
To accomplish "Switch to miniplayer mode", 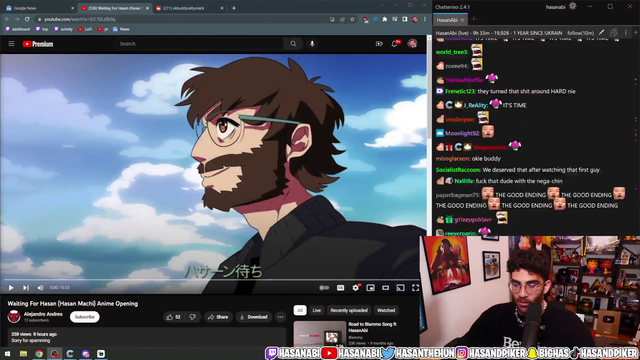I will tap(371, 288).
